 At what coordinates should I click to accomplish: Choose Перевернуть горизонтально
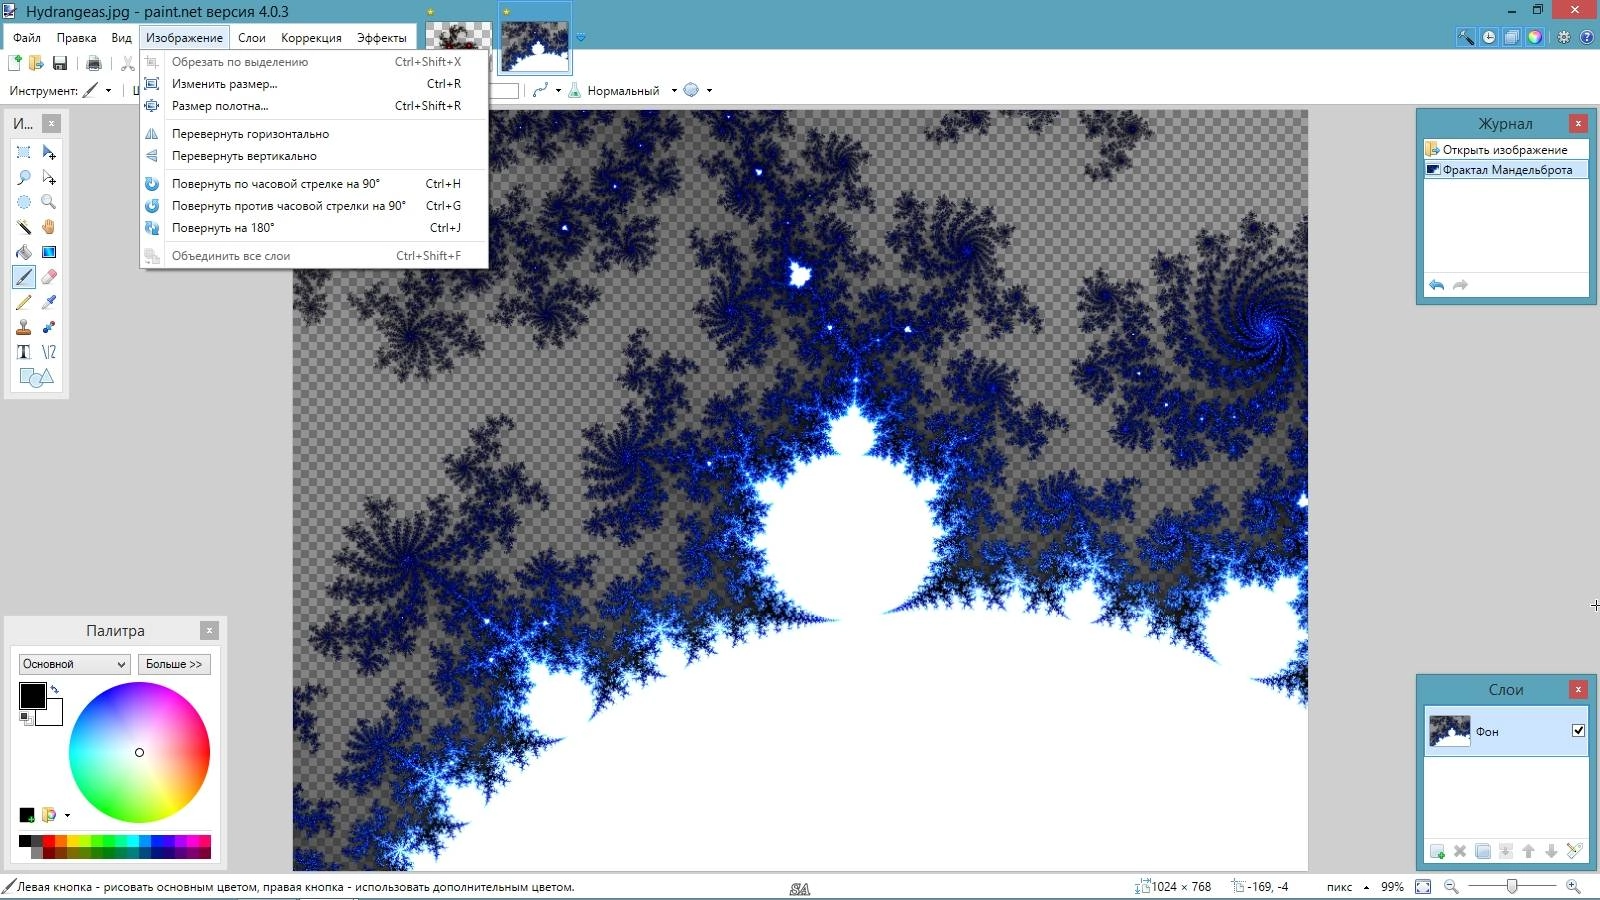[x=314, y=134]
